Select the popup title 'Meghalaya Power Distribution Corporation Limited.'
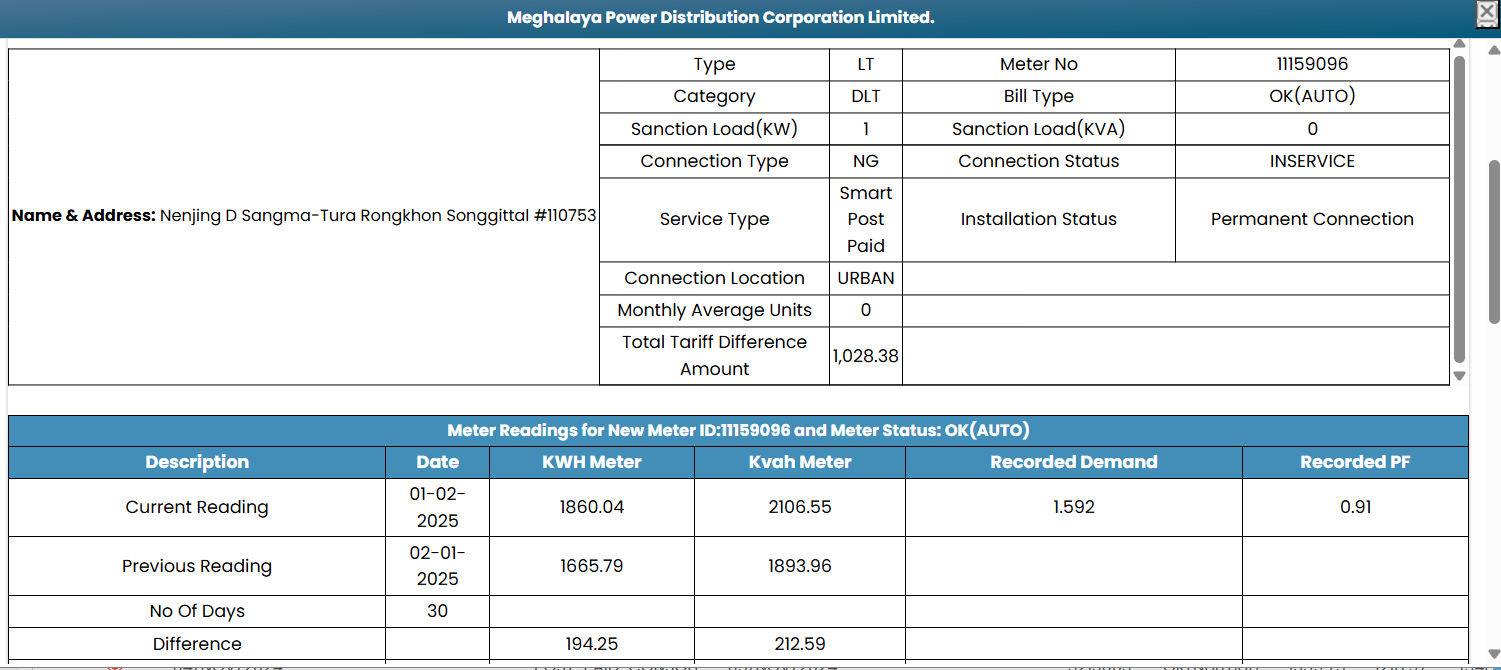This screenshot has width=1501, height=670. [x=721, y=18]
